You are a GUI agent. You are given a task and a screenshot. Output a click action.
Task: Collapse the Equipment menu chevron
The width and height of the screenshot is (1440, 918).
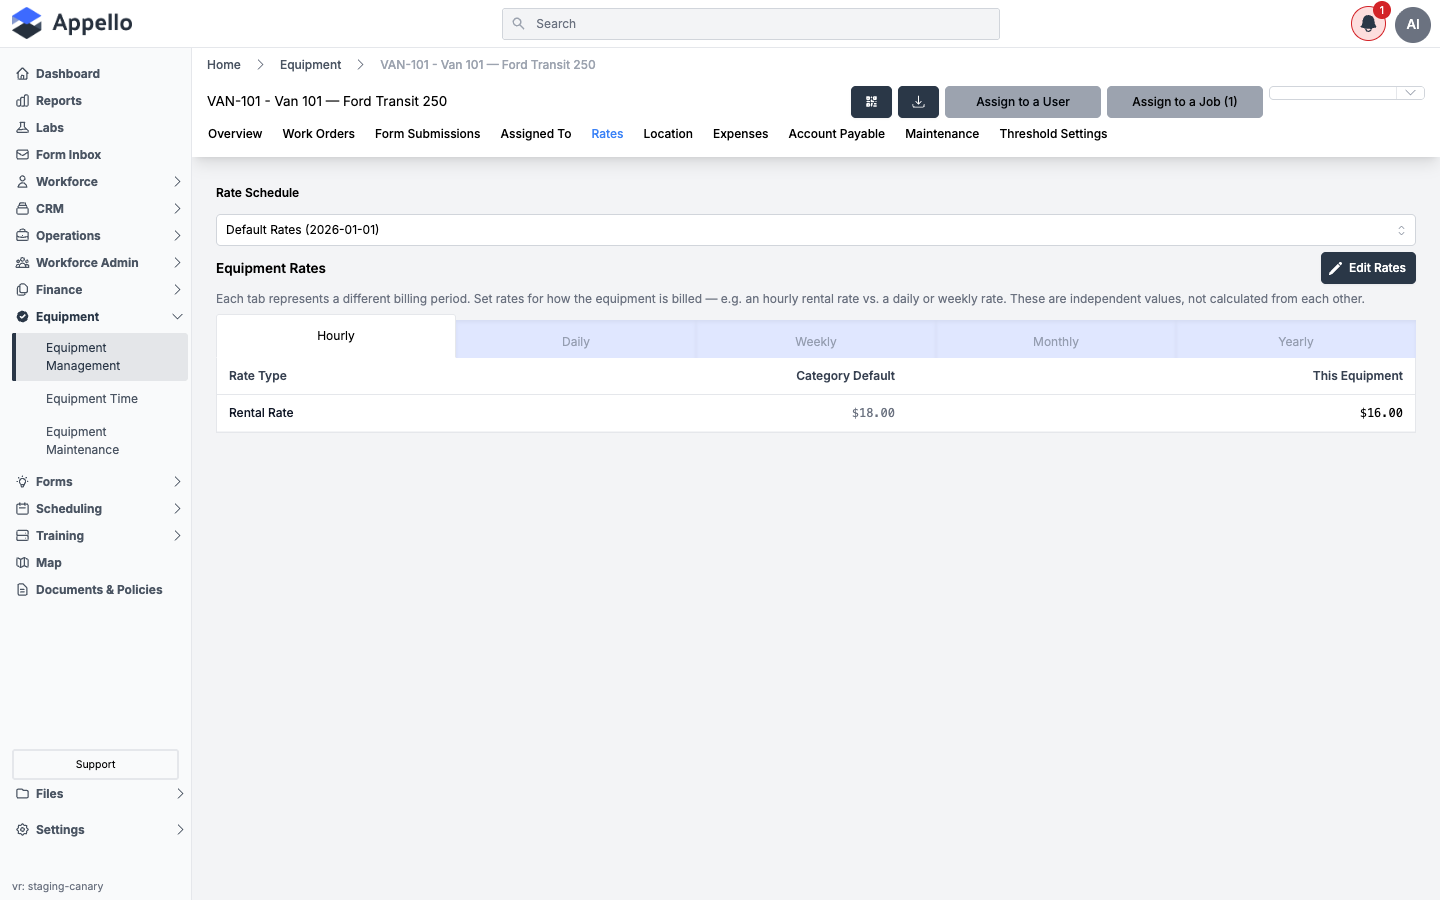tap(177, 317)
